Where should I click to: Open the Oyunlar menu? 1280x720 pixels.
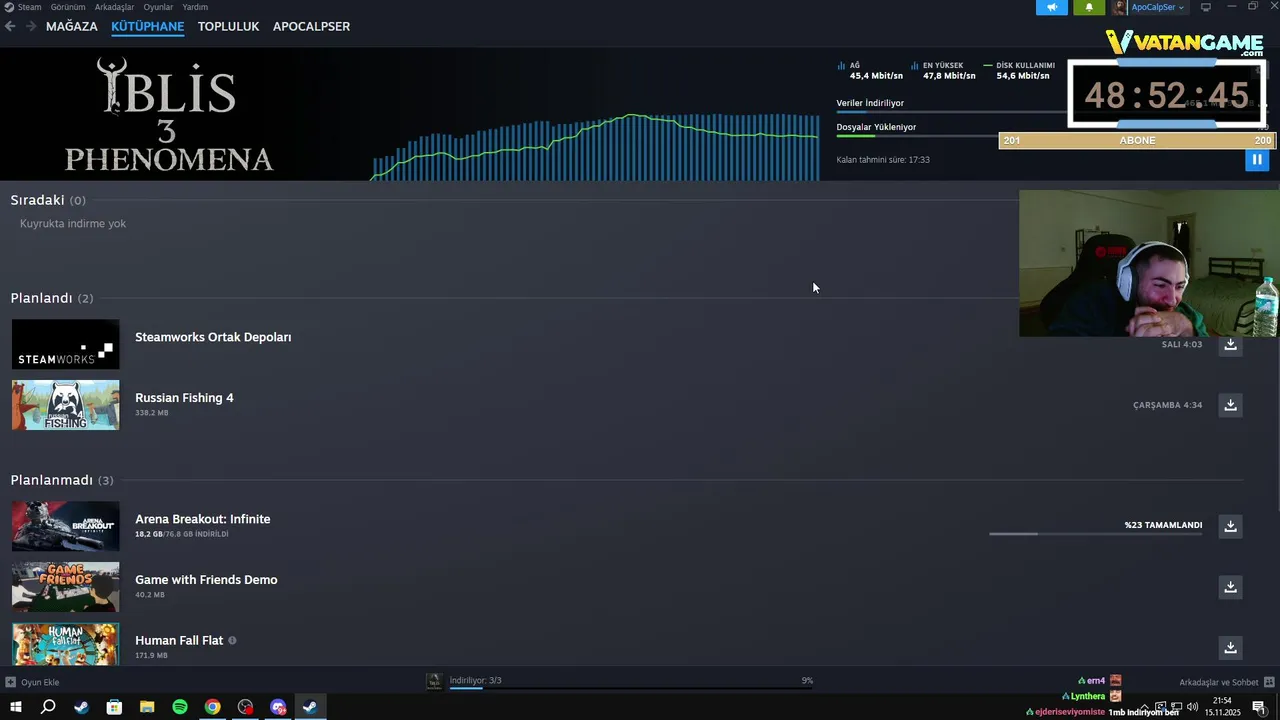click(158, 7)
